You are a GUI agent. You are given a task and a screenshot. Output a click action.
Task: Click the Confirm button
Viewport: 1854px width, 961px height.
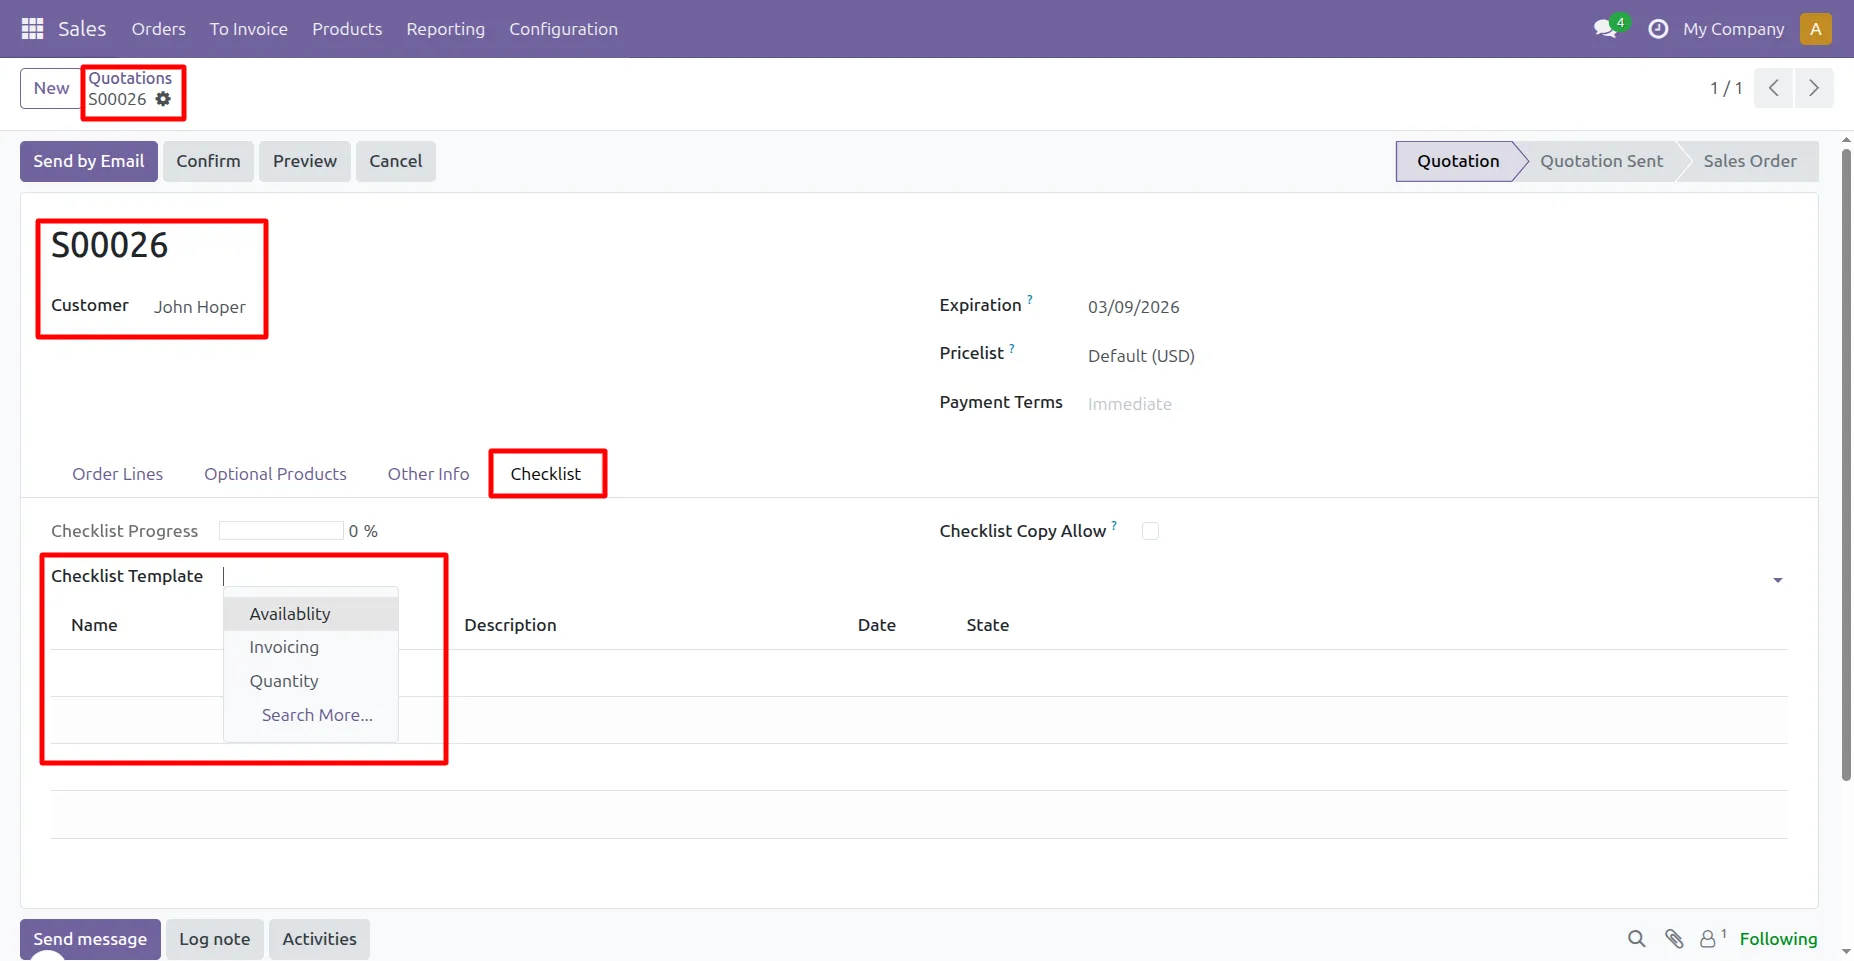pyautogui.click(x=208, y=161)
